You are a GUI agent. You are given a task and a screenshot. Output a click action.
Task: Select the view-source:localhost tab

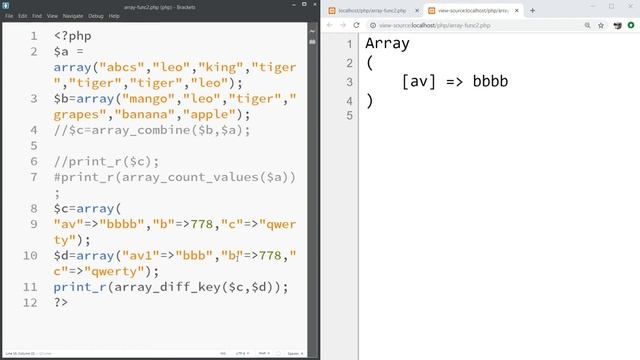click(473, 11)
